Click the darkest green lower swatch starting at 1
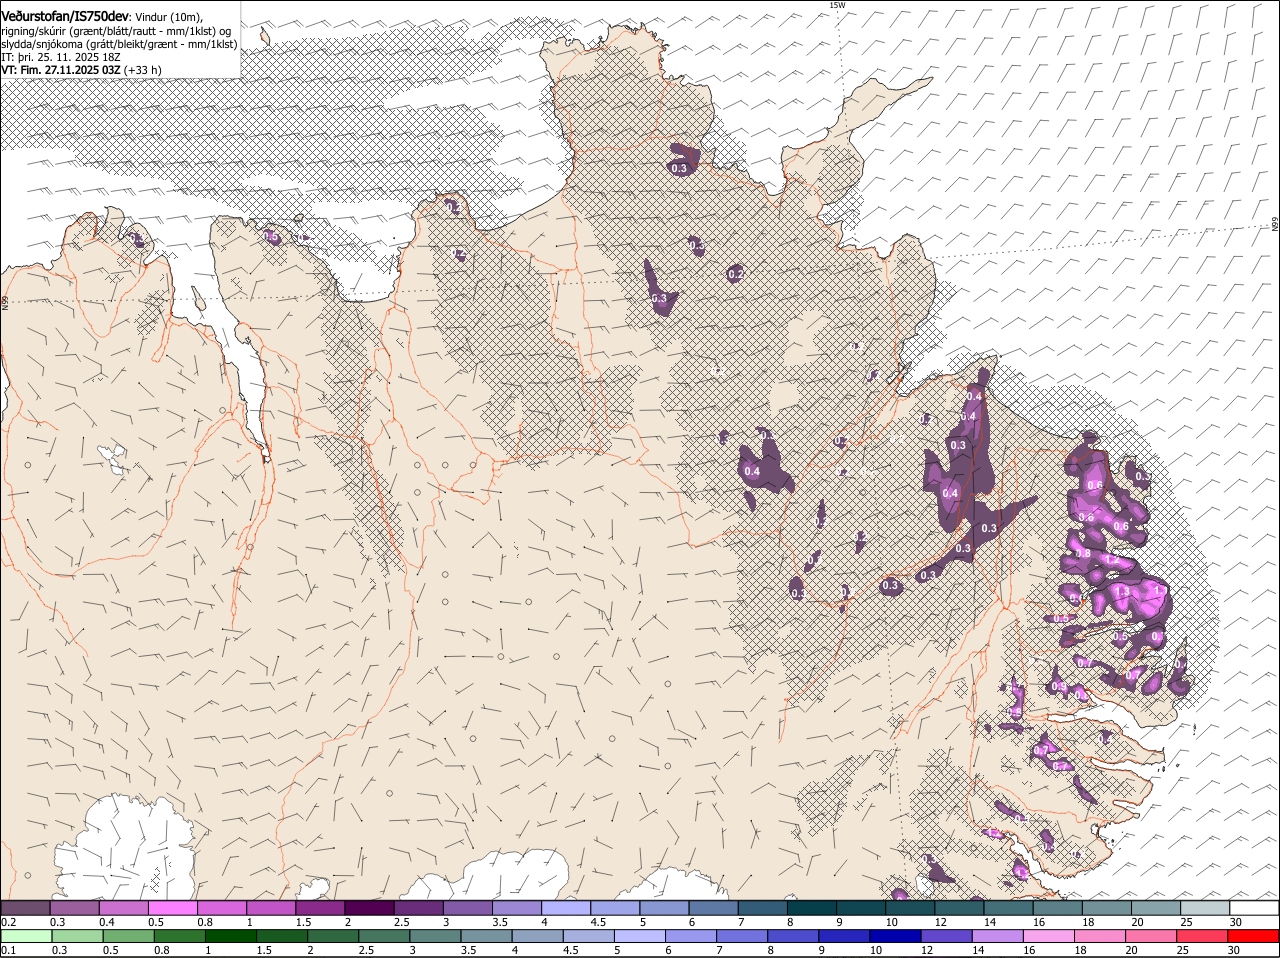This screenshot has width=1280, height=958. click(230, 936)
